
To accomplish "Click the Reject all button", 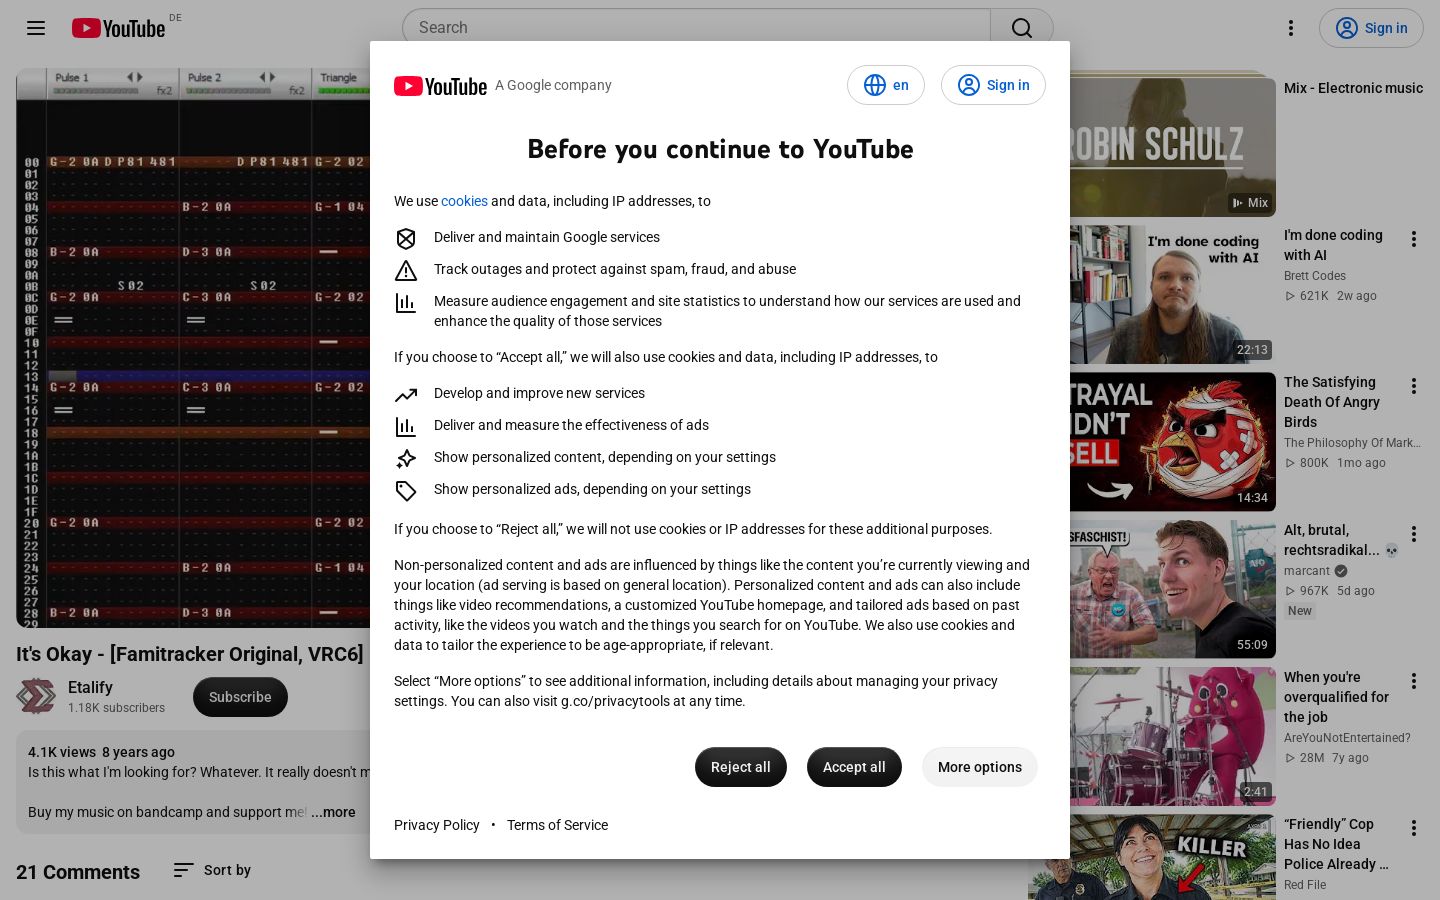I will pyautogui.click(x=741, y=767).
